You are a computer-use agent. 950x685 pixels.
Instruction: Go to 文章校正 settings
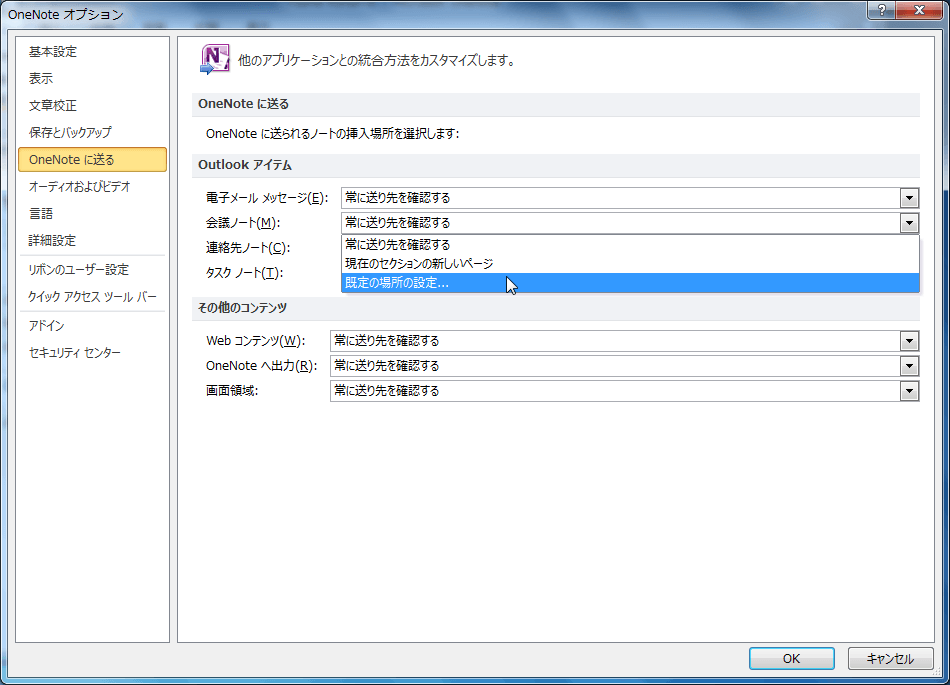[x=53, y=105]
